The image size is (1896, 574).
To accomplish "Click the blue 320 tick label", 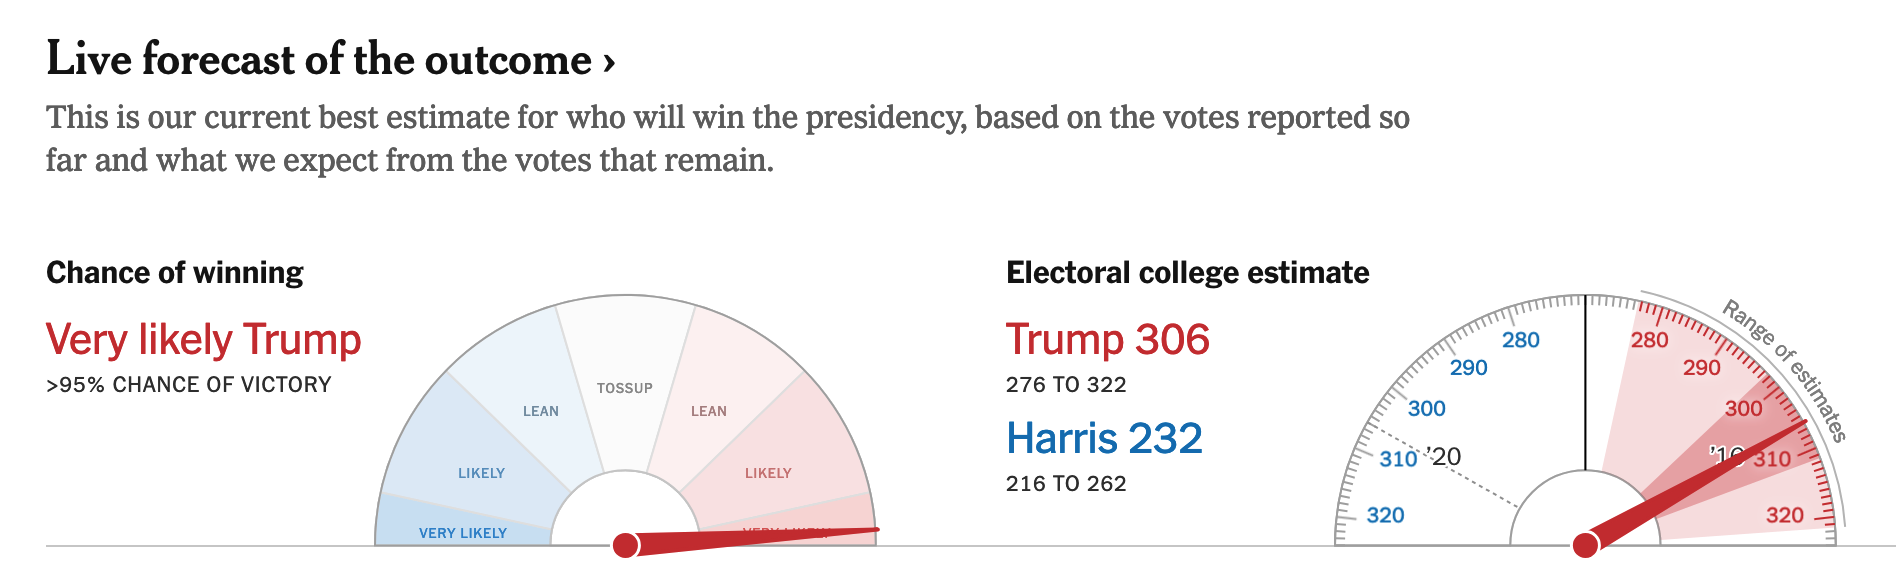I will click(x=1386, y=515).
